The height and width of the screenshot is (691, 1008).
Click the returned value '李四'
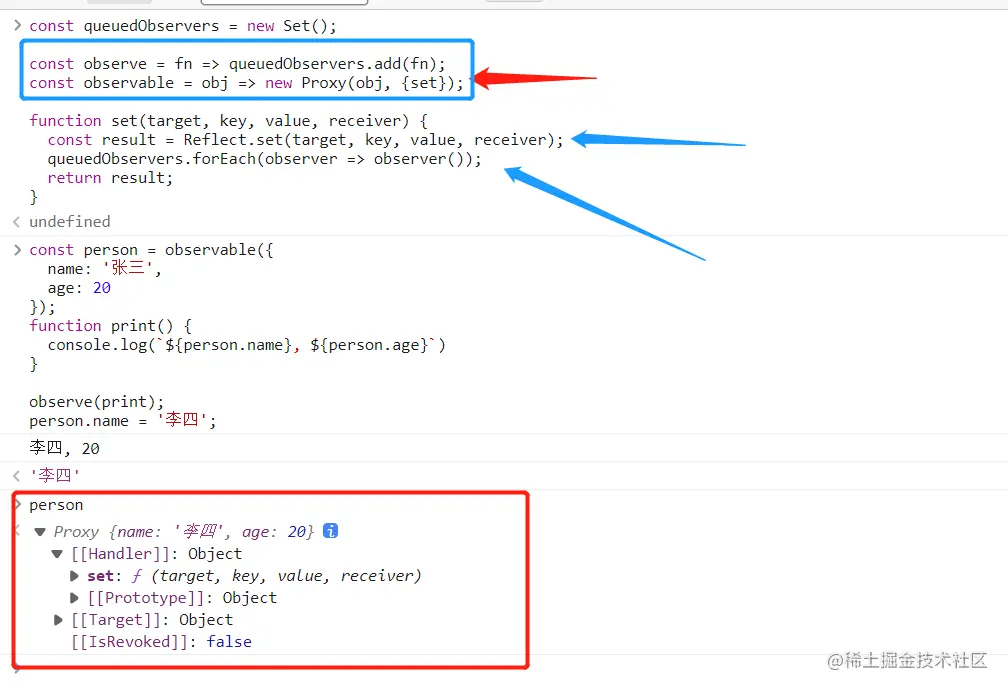pyautogui.click(x=55, y=475)
